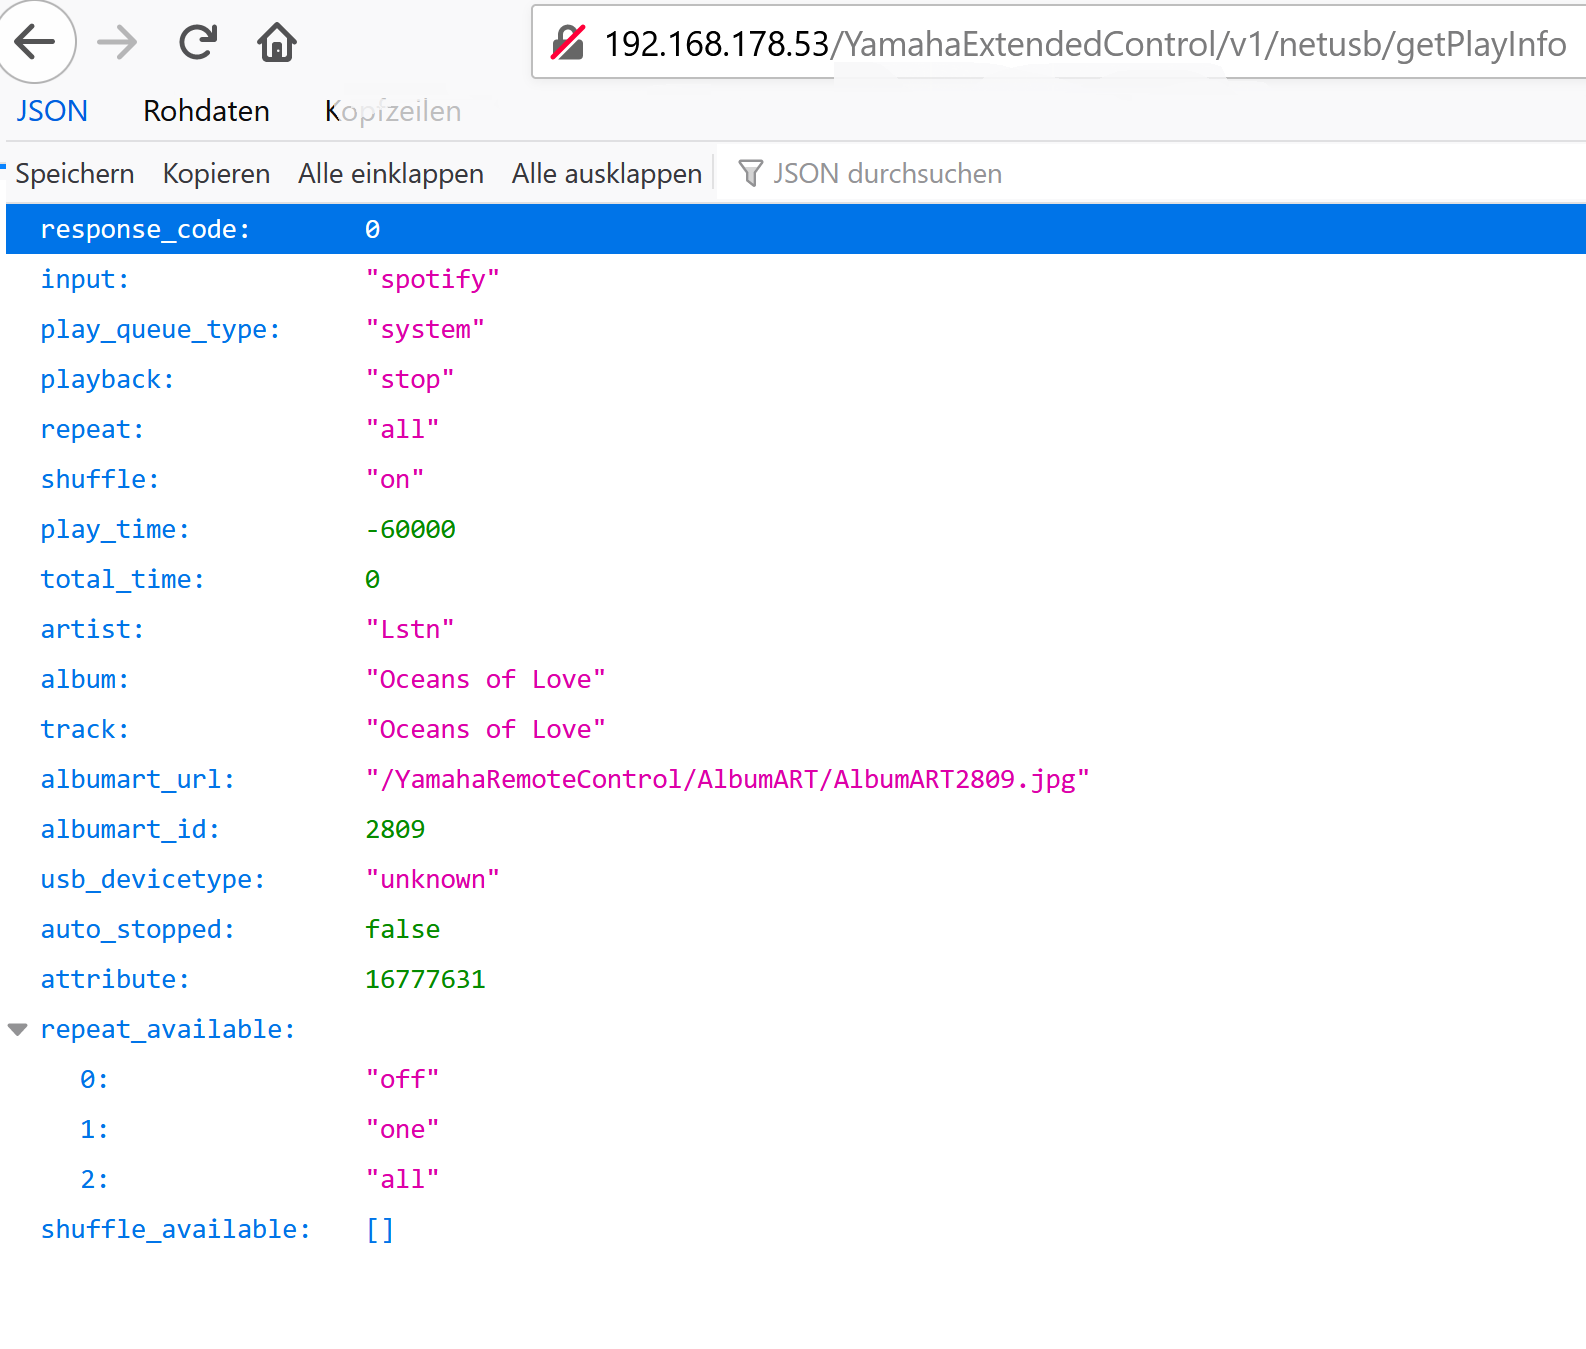
Task: Open the Kopfzeilen tab
Action: (393, 111)
